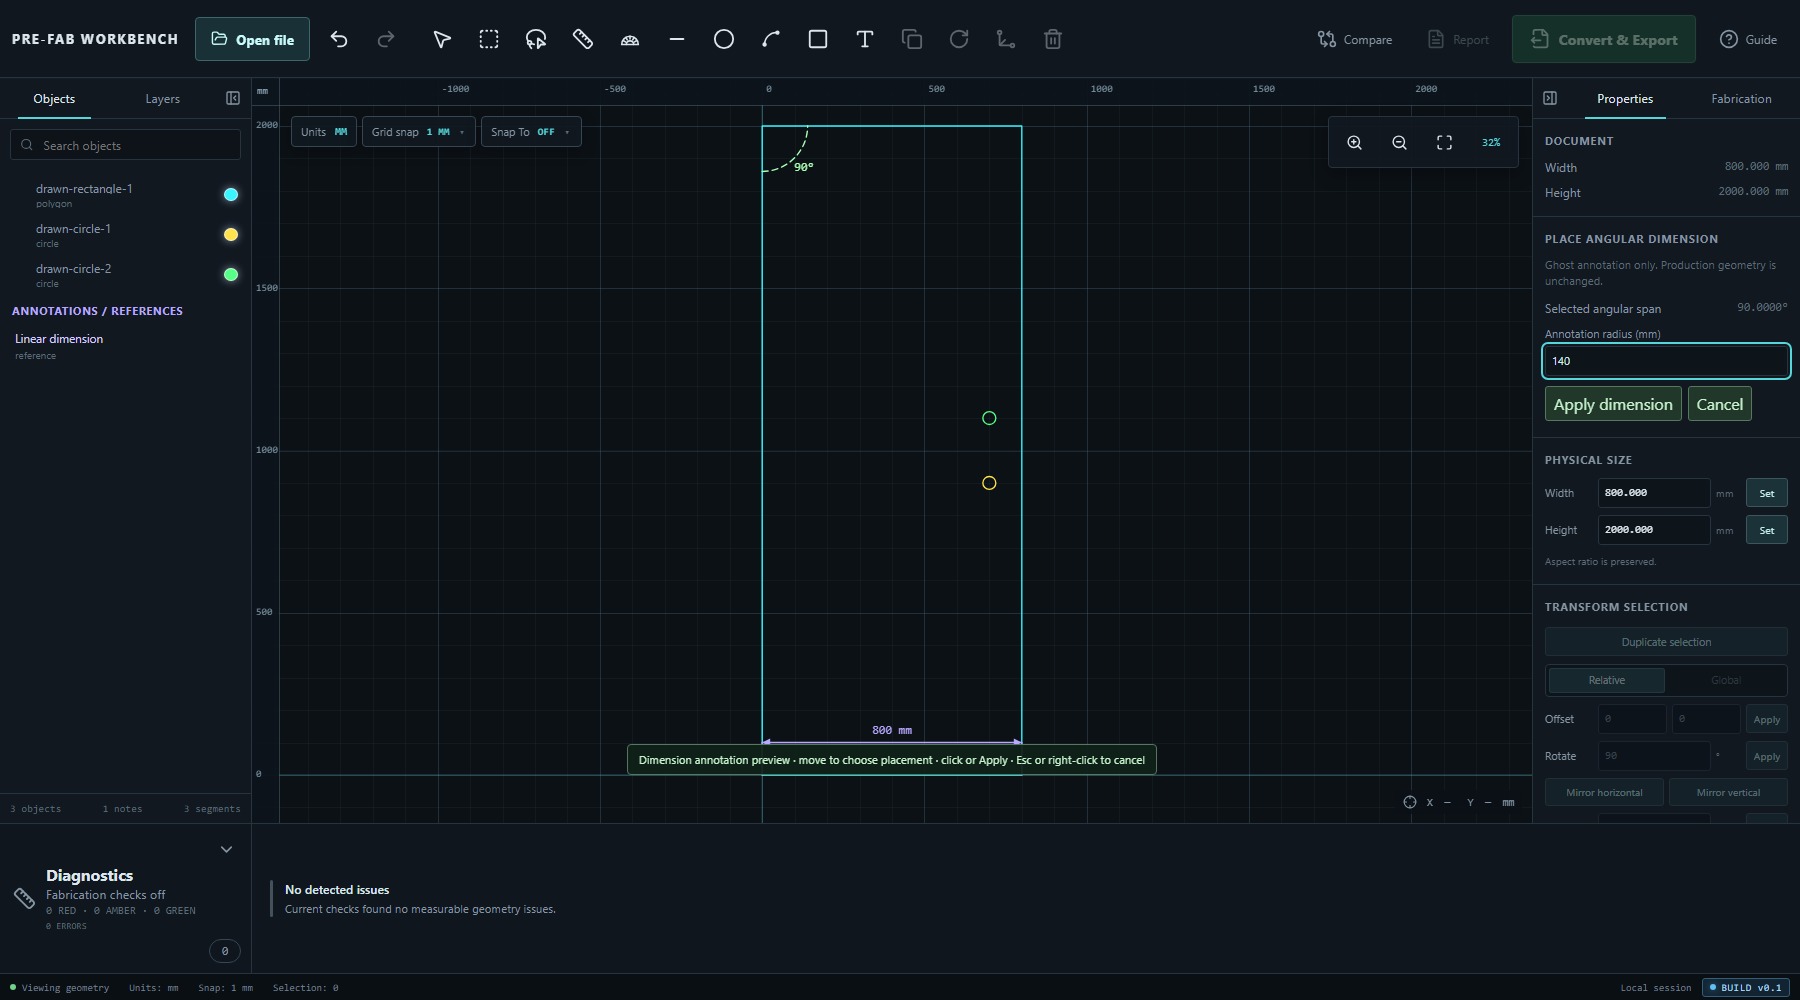
Task: Select the arc curve drawing tool
Action: (x=771, y=39)
